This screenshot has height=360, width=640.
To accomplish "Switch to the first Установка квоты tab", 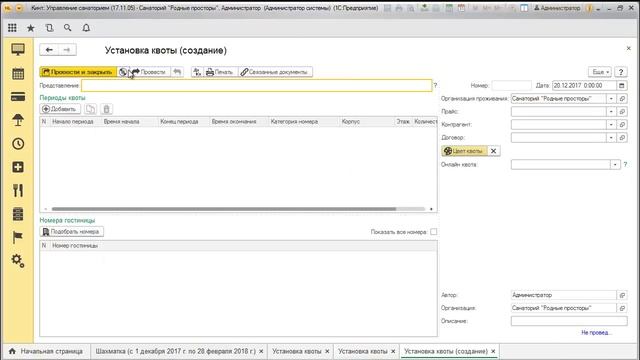I will 297,351.
